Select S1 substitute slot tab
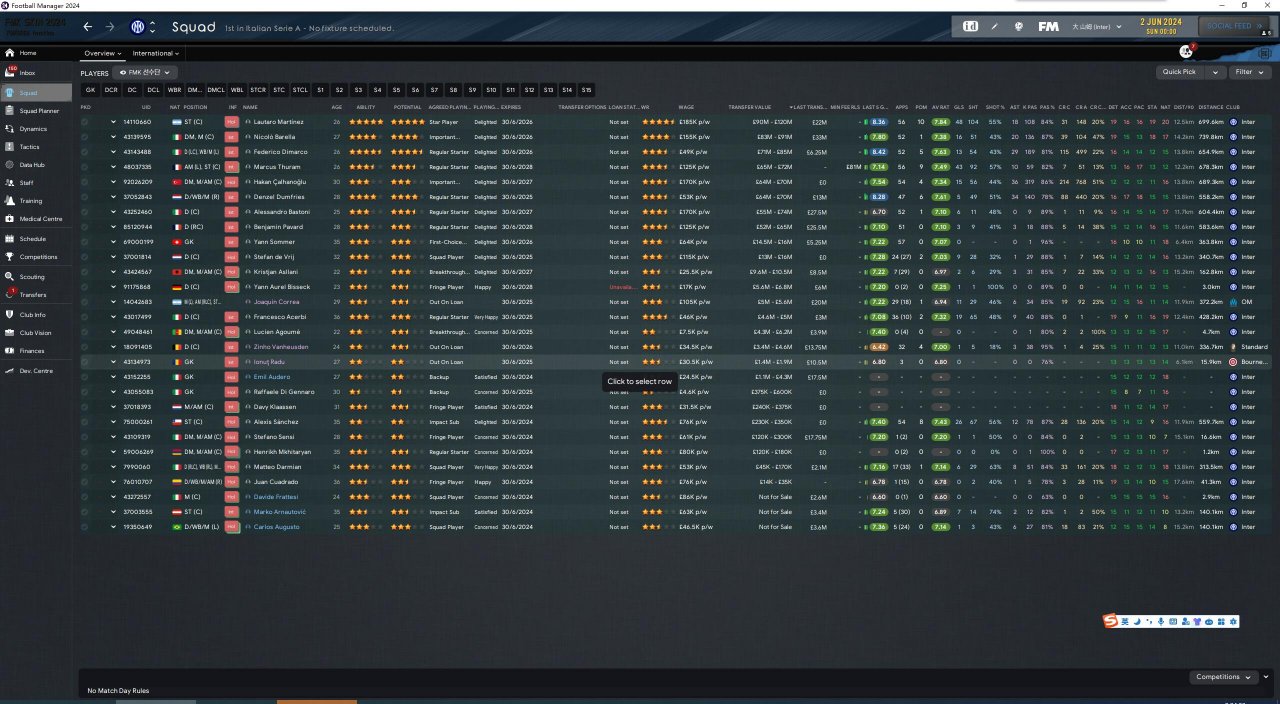Image resolution: width=1280 pixels, height=704 pixels. (x=320, y=90)
